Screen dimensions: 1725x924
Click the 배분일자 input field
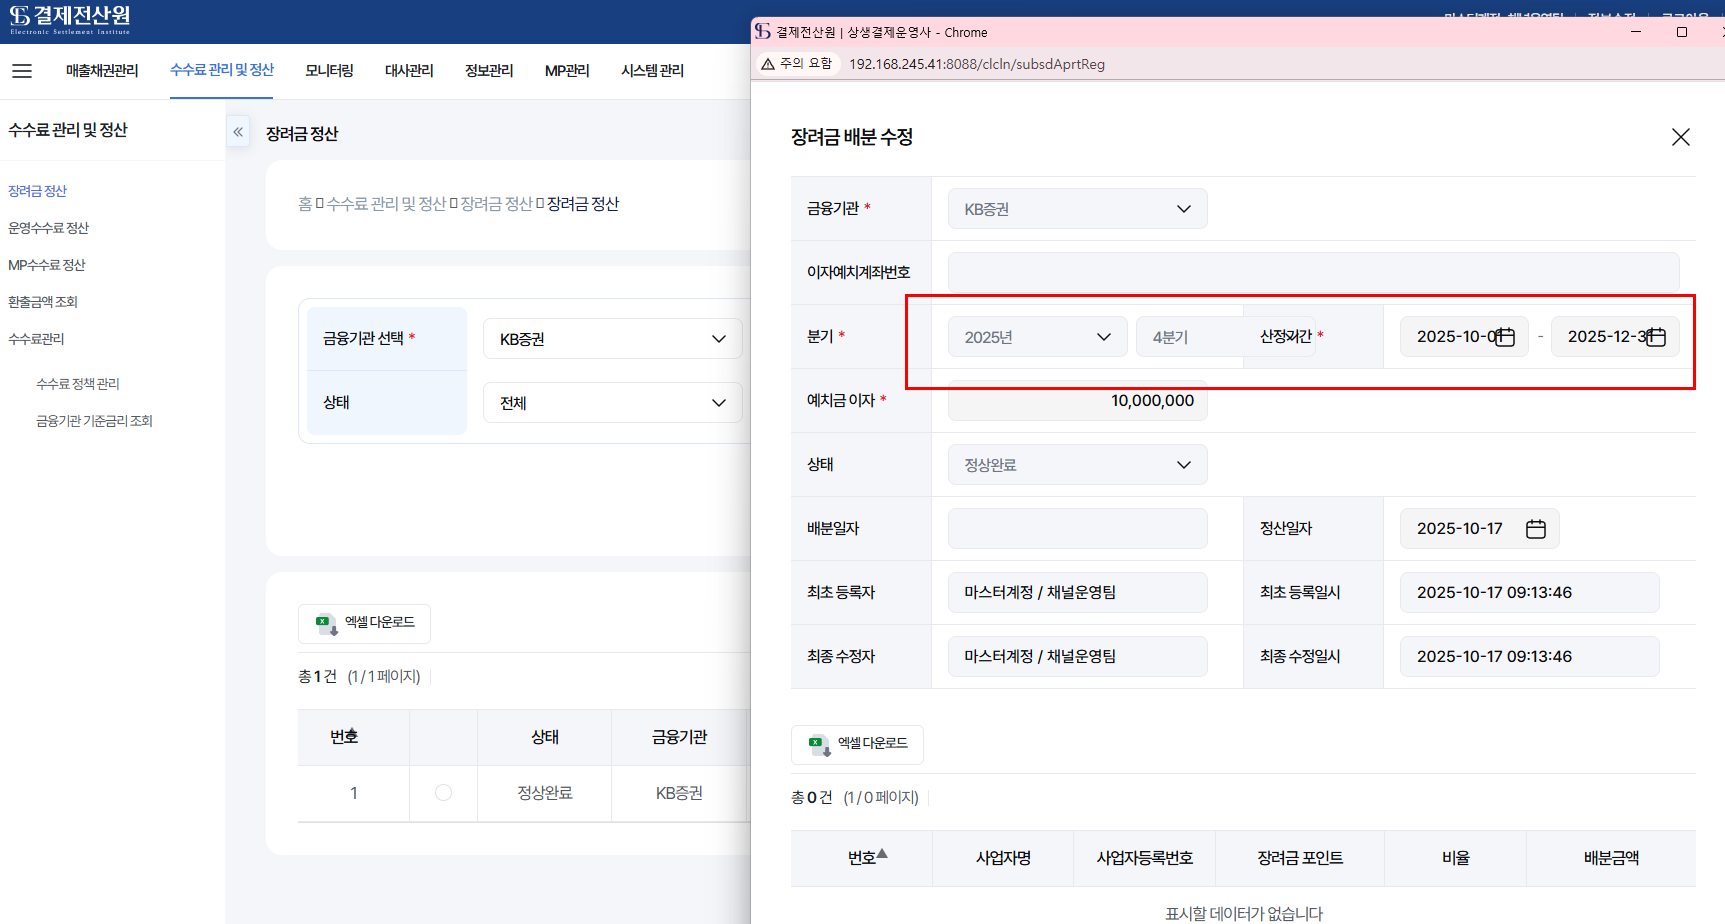[1077, 529]
